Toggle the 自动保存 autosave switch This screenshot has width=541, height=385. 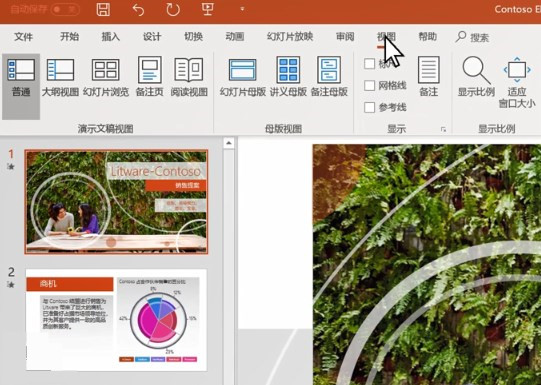coord(65,9)
